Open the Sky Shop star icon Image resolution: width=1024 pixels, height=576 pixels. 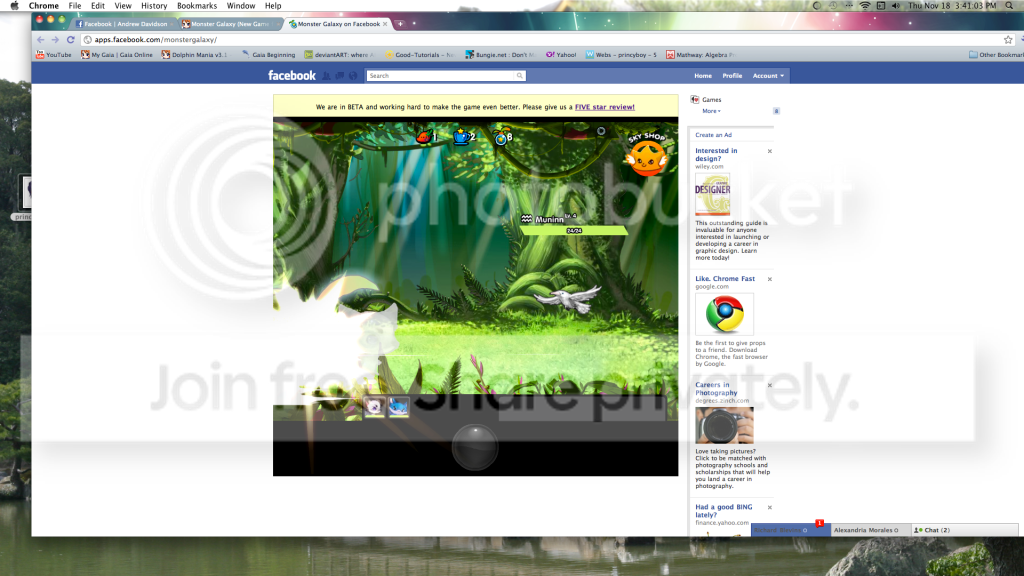click(646, 157)
